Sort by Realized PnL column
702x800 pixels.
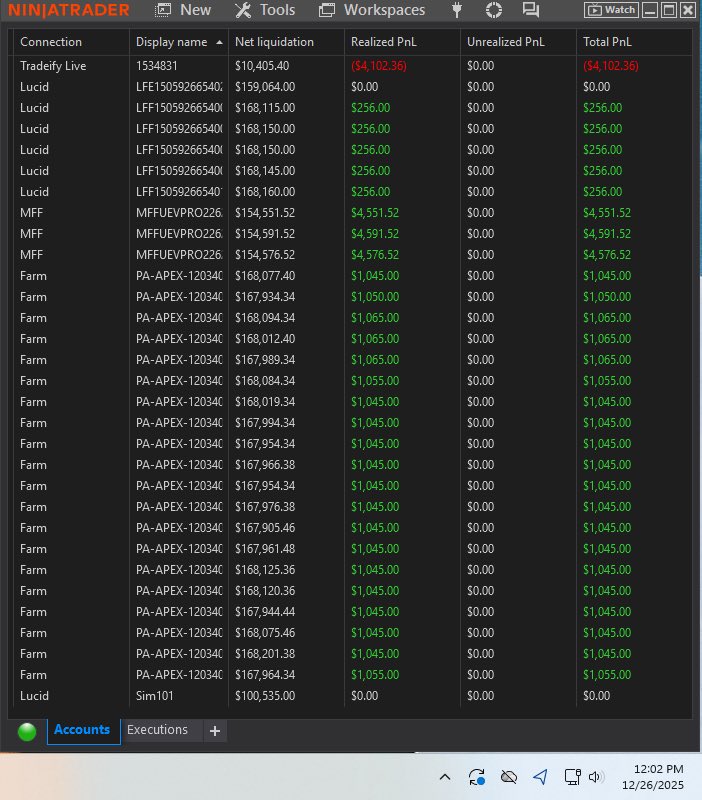pyautogui.click(x=384, y=42)
